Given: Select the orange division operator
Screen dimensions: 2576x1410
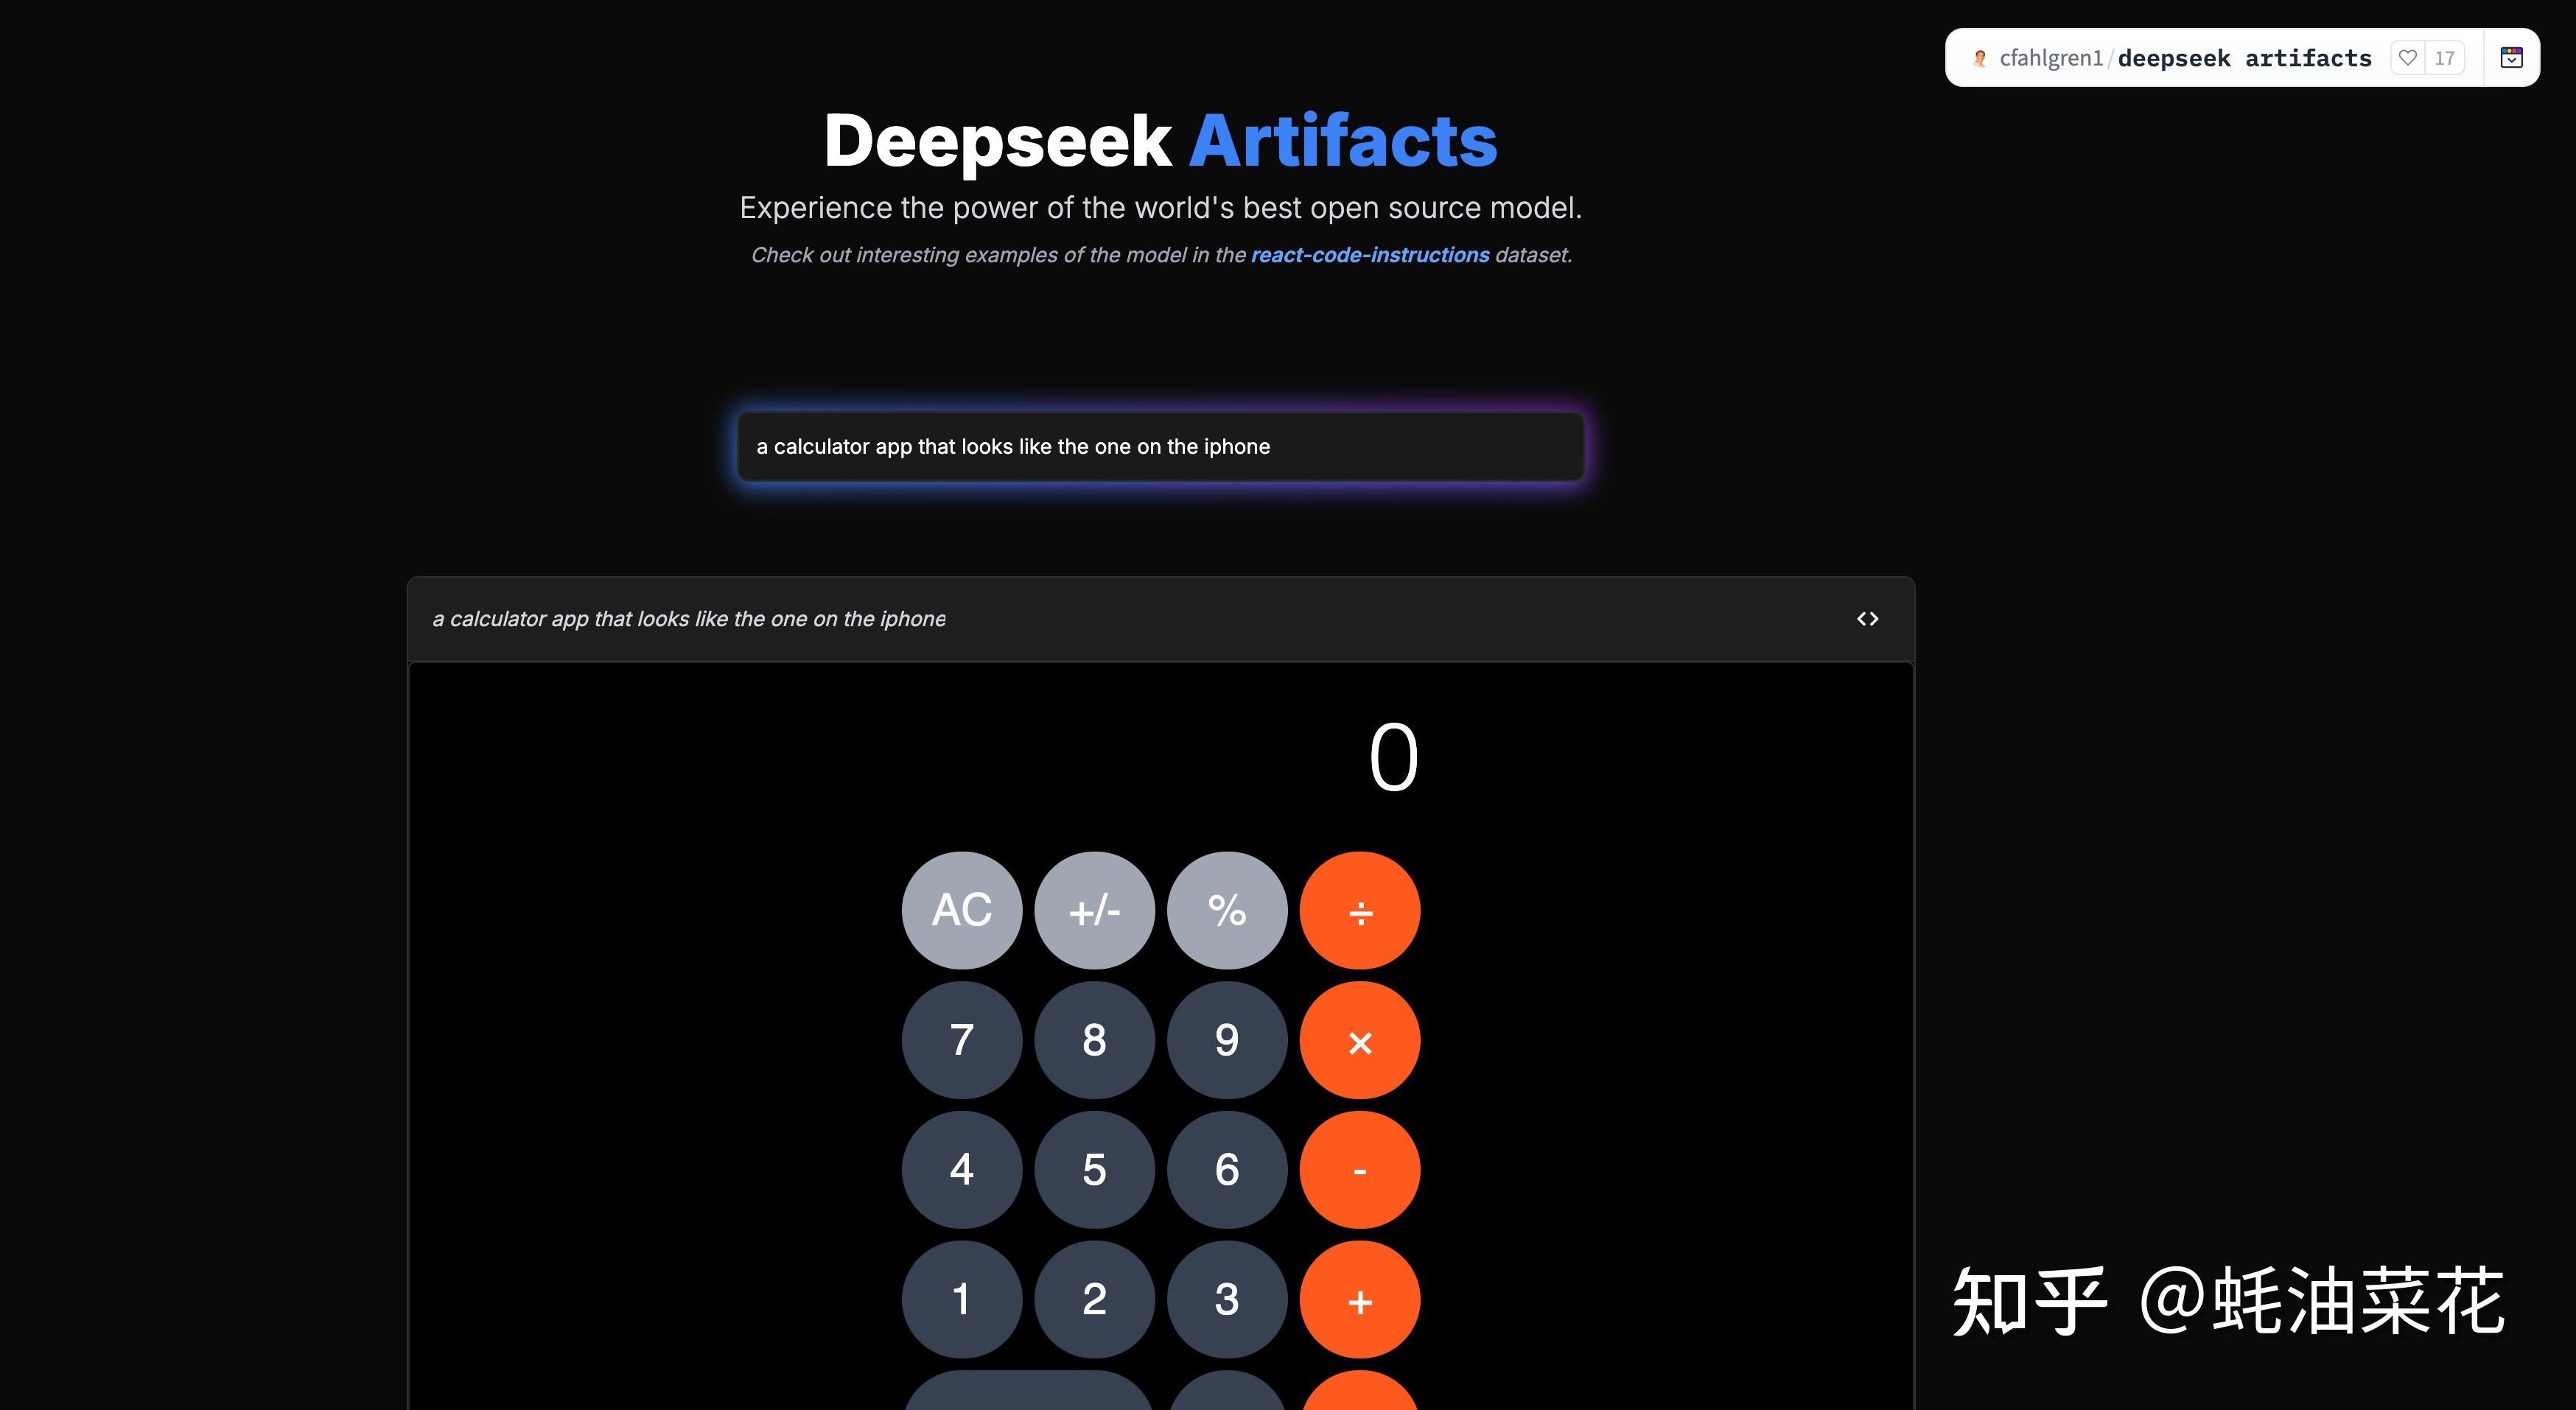Looking at the screenshot, I should 1359,910.
